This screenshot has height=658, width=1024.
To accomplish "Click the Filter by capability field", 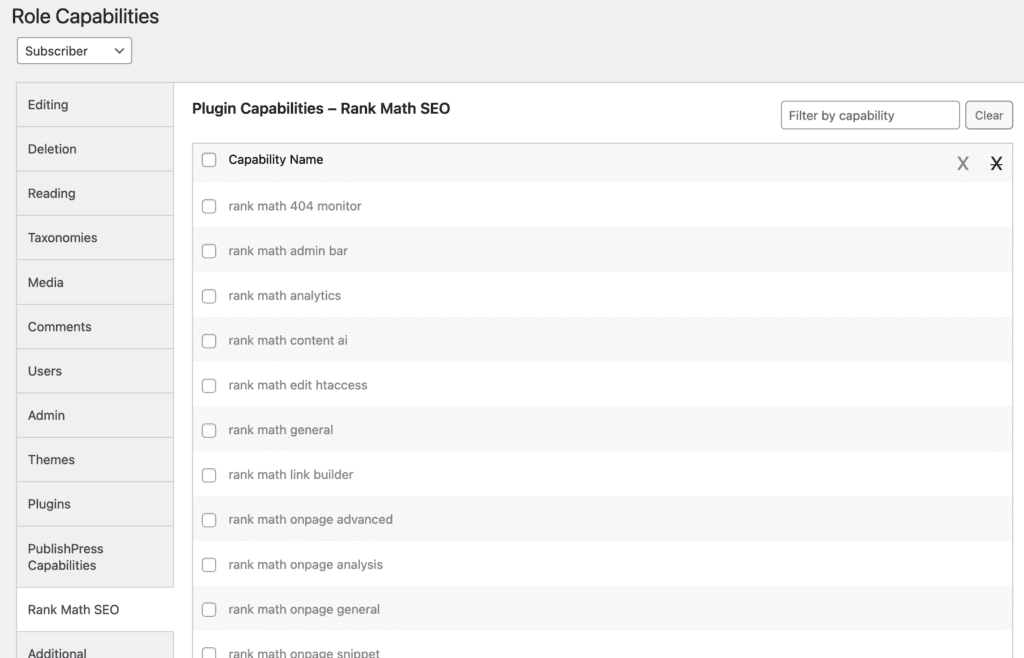I will (x=869, y=115).
